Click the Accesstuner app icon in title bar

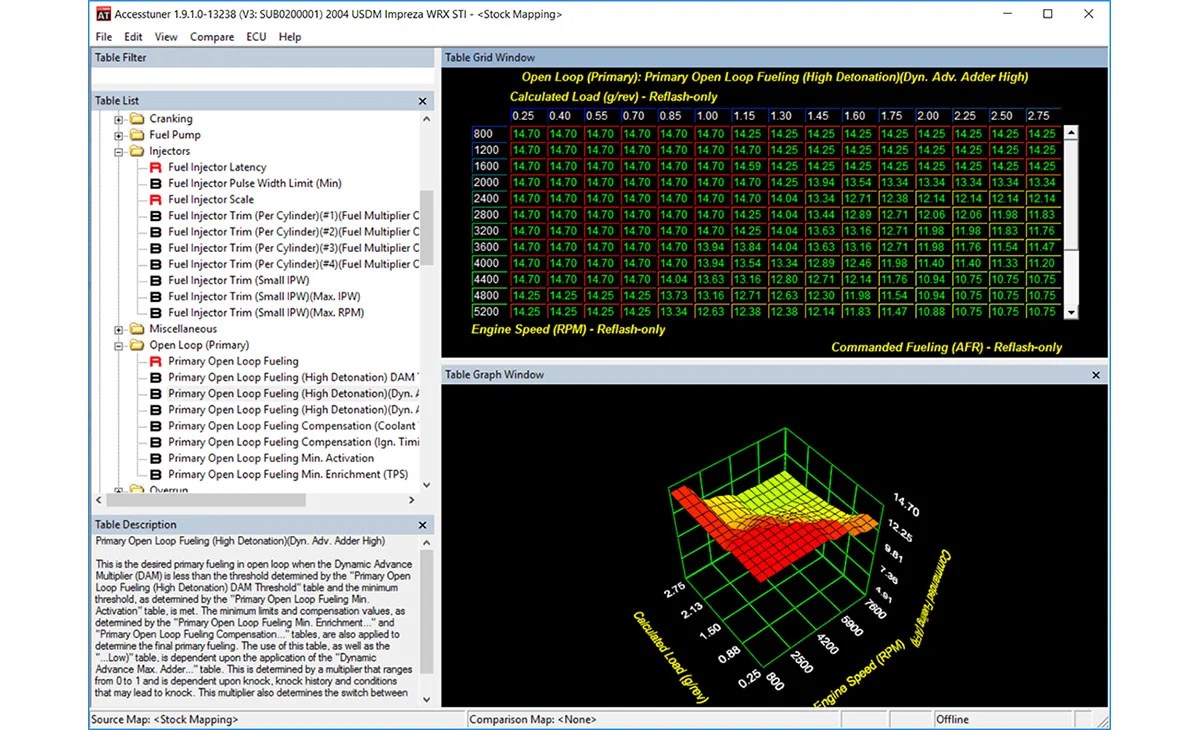pos(104,14)
